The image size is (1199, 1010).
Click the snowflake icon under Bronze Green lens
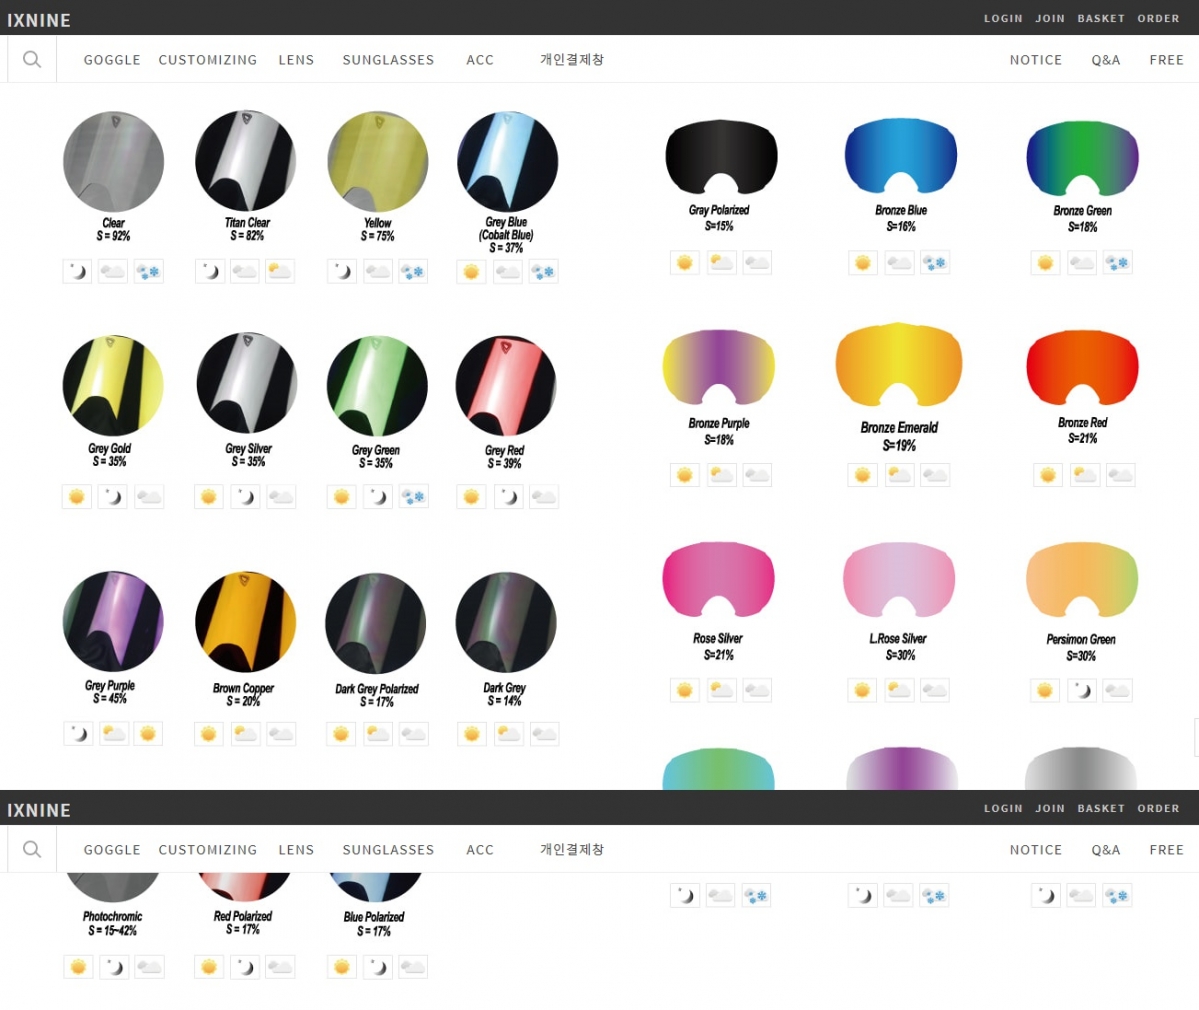pyautogui.click(x=1117, y=263)
